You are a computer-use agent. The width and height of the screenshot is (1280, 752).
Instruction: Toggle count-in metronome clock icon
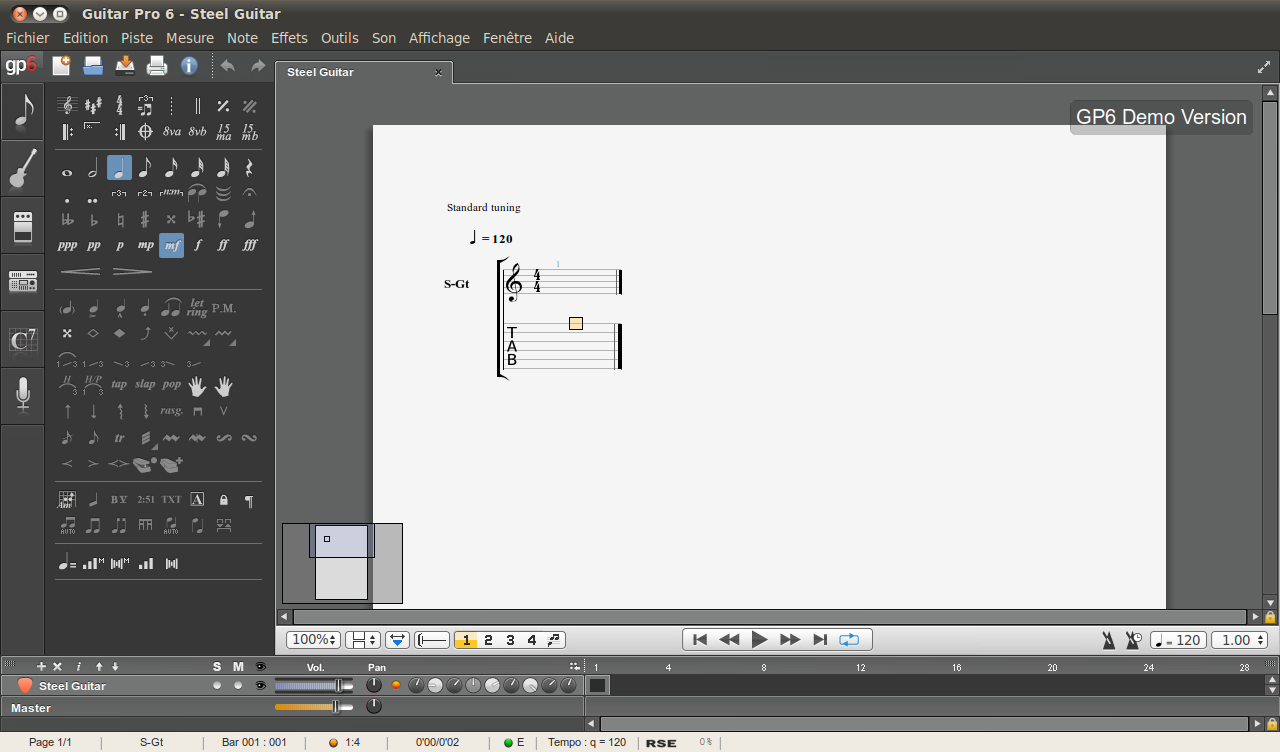tap(1134, 640)
